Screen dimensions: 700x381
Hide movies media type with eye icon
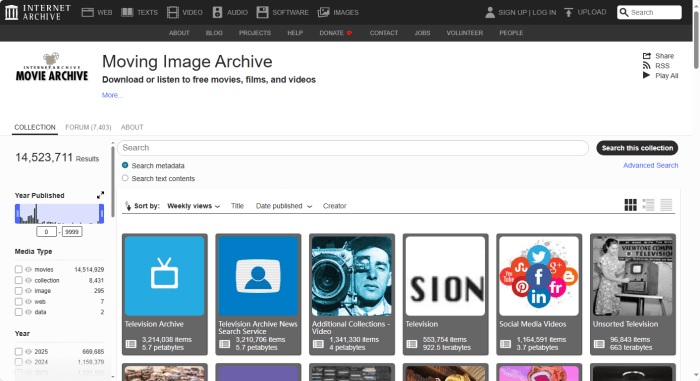(x=29, y=269)
